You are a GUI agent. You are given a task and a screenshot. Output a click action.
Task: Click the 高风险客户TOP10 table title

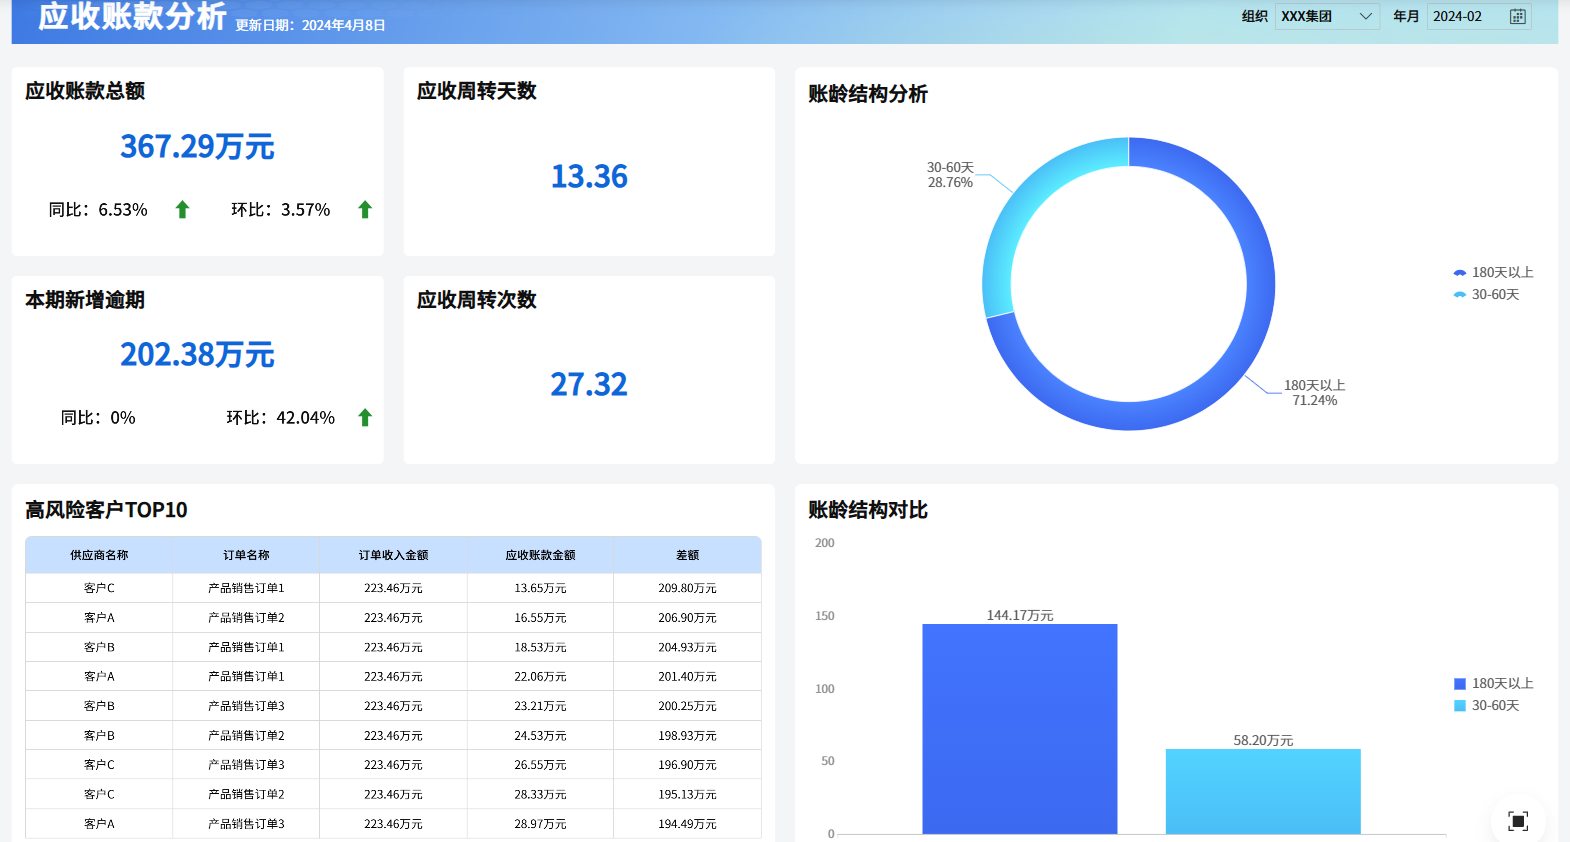coord(106,510)
